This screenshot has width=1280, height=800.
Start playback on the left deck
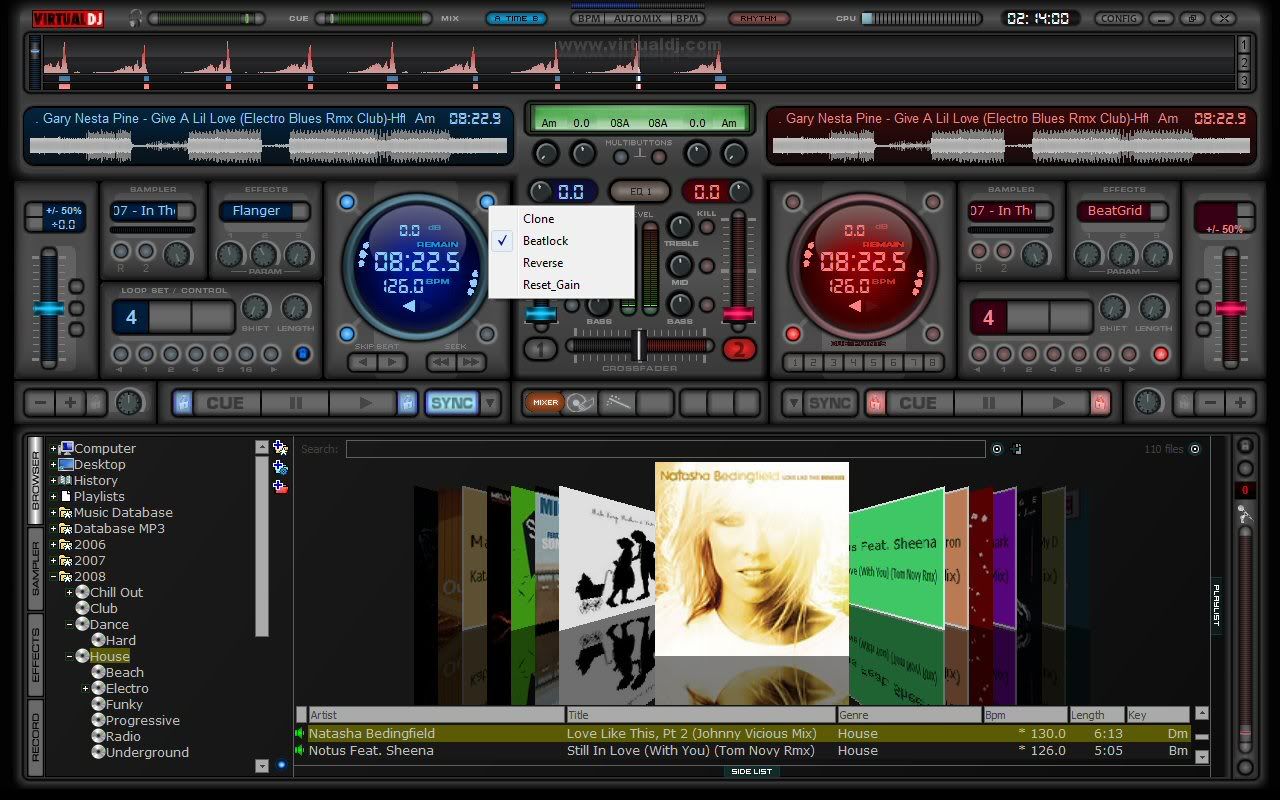[365, 403]
